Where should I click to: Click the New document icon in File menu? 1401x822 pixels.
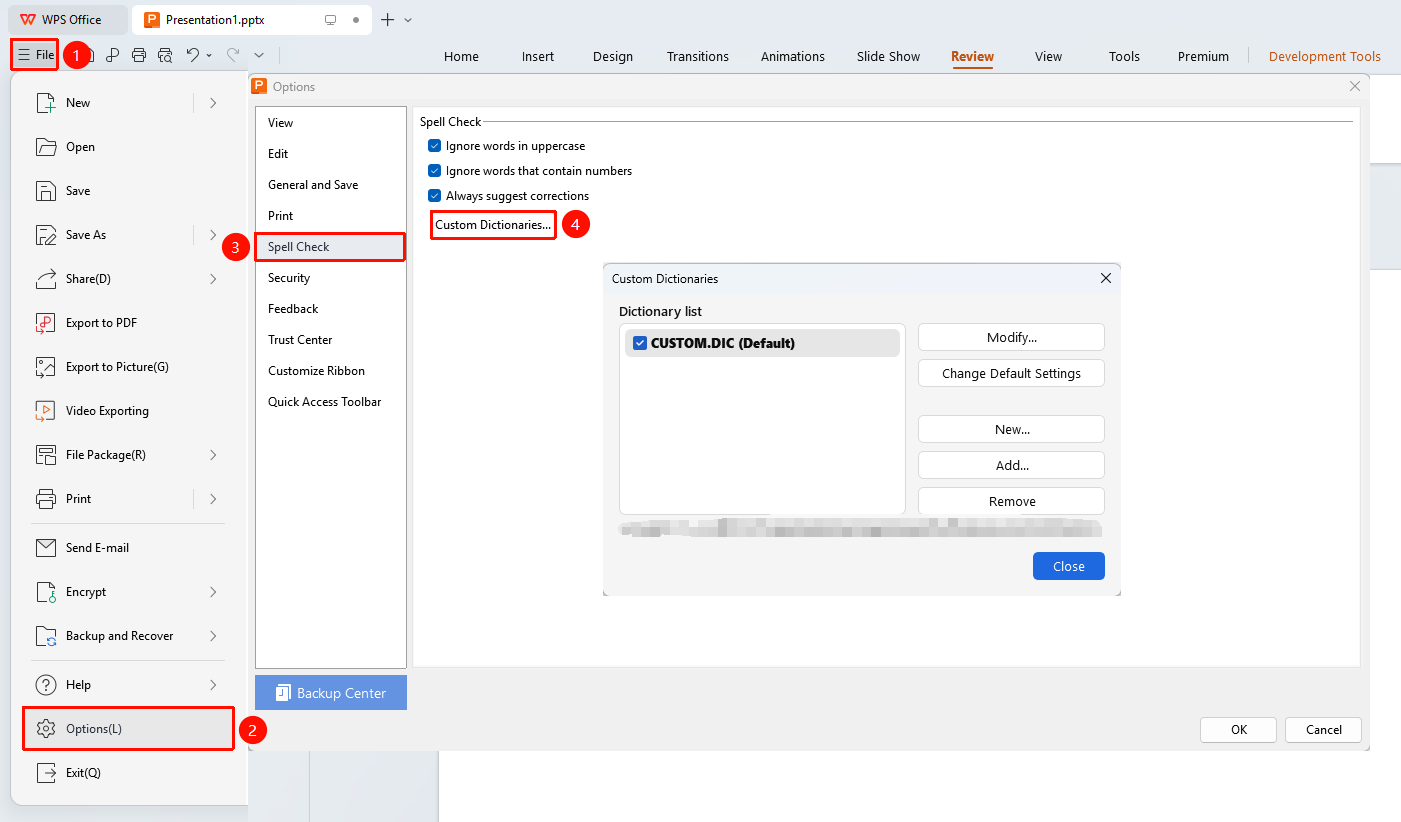(x=46, y=103)
